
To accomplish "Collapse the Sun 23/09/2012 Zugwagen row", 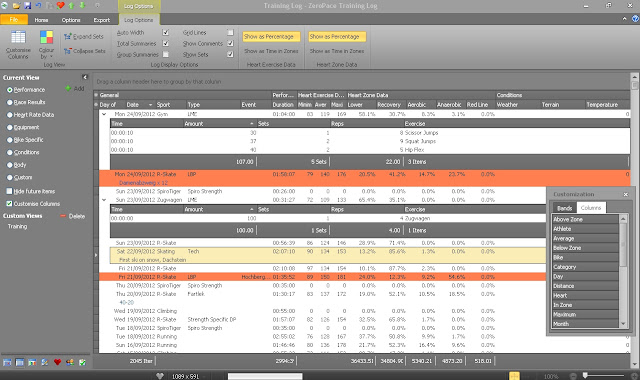I will [104, 200].
